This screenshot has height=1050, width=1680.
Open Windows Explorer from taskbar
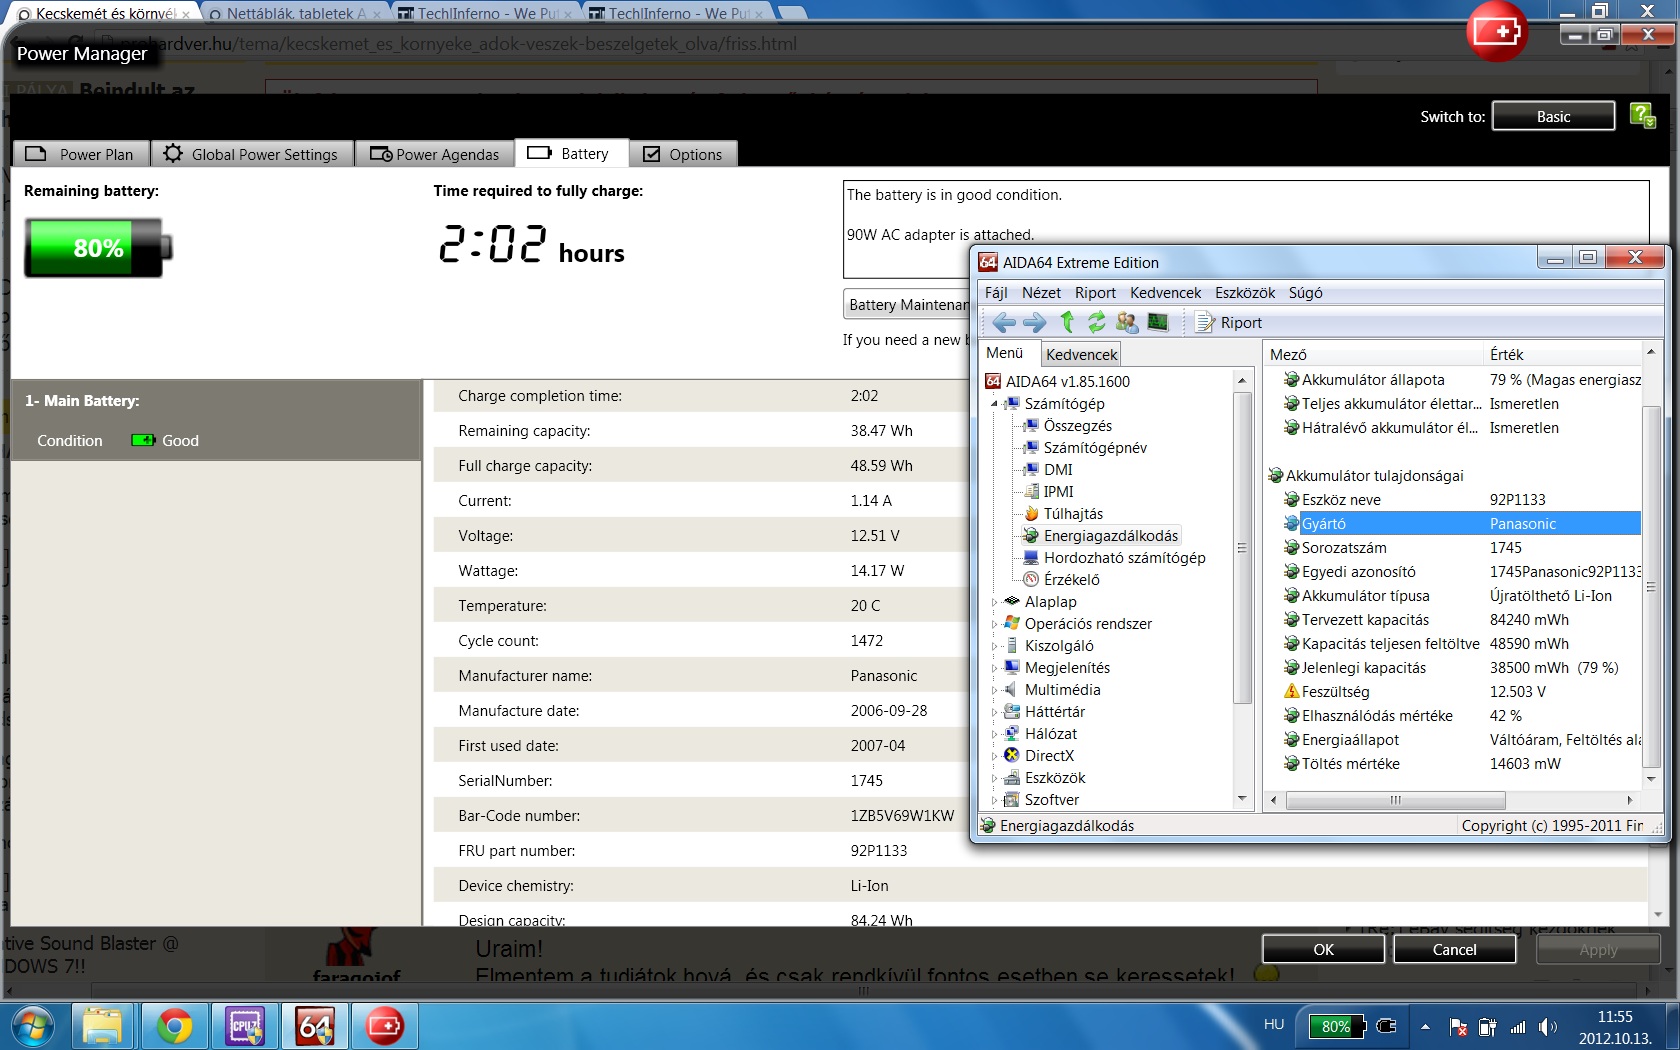(x=102, y=1026)
